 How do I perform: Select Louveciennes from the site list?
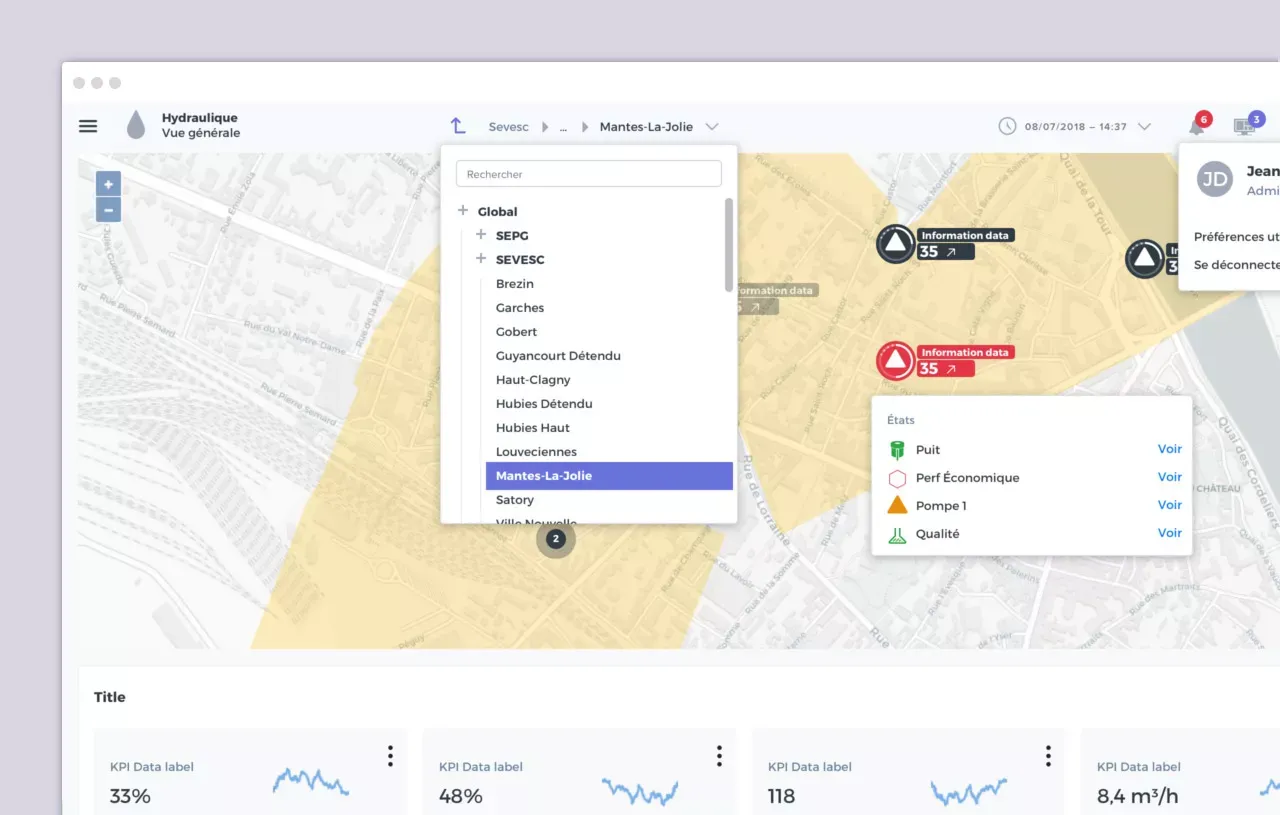coord(536,452)
